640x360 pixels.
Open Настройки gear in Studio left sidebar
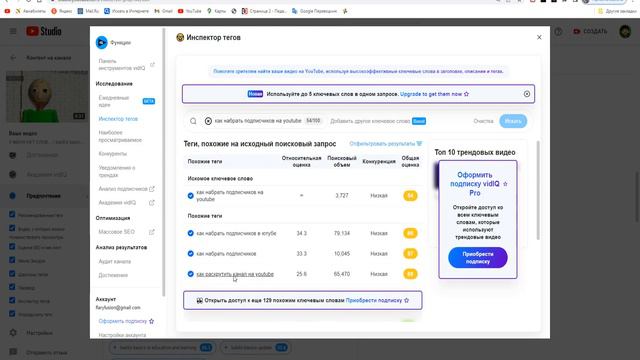click(x=13, y=333)
